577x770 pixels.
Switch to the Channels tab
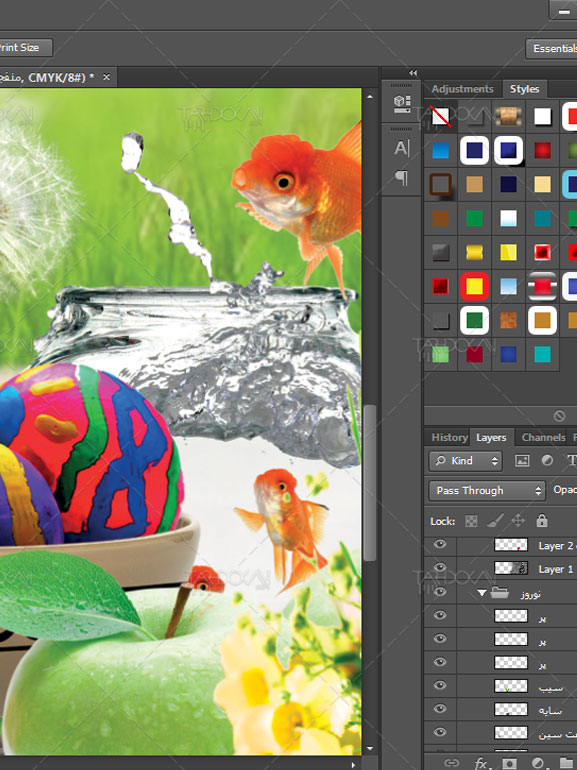tap(543, 437)
